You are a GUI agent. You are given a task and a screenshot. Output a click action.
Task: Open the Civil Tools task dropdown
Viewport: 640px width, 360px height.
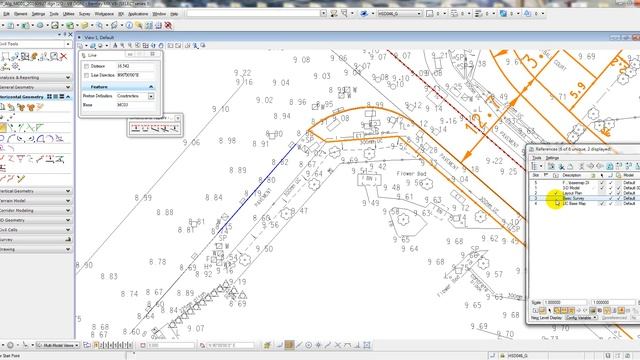pyautogui.click(x=68, y=44)
